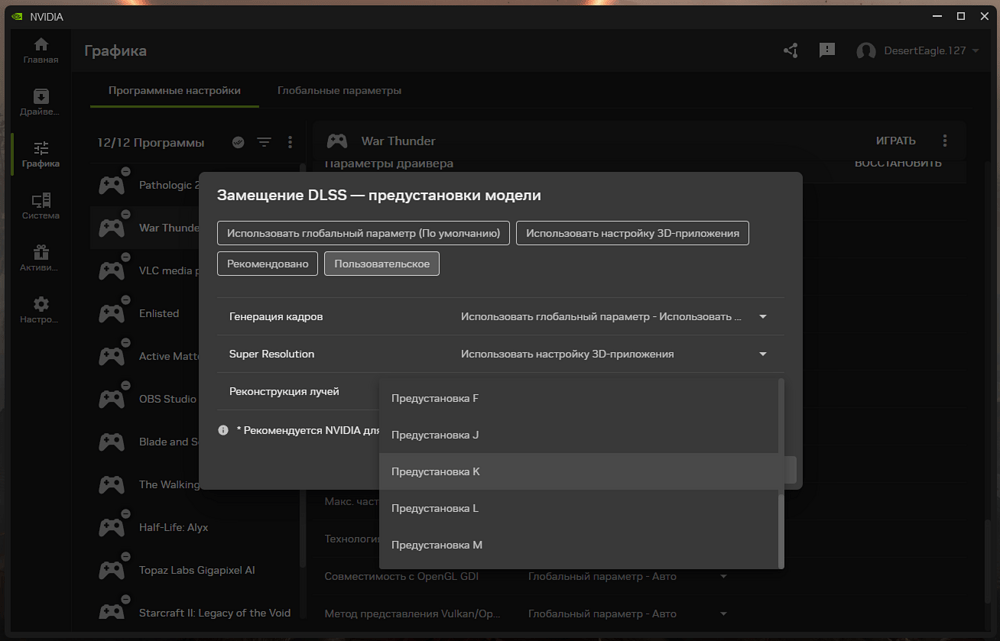Click the info icon near NVIDIA recommendation
This screenshot has height=641, width=1000.
[x=223, y=430]
